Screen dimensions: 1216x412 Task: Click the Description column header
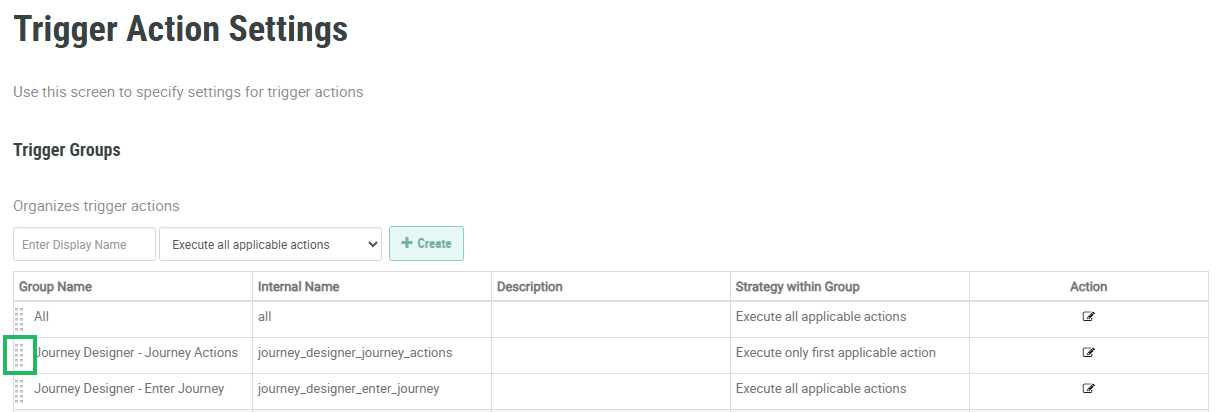[529, 287]
